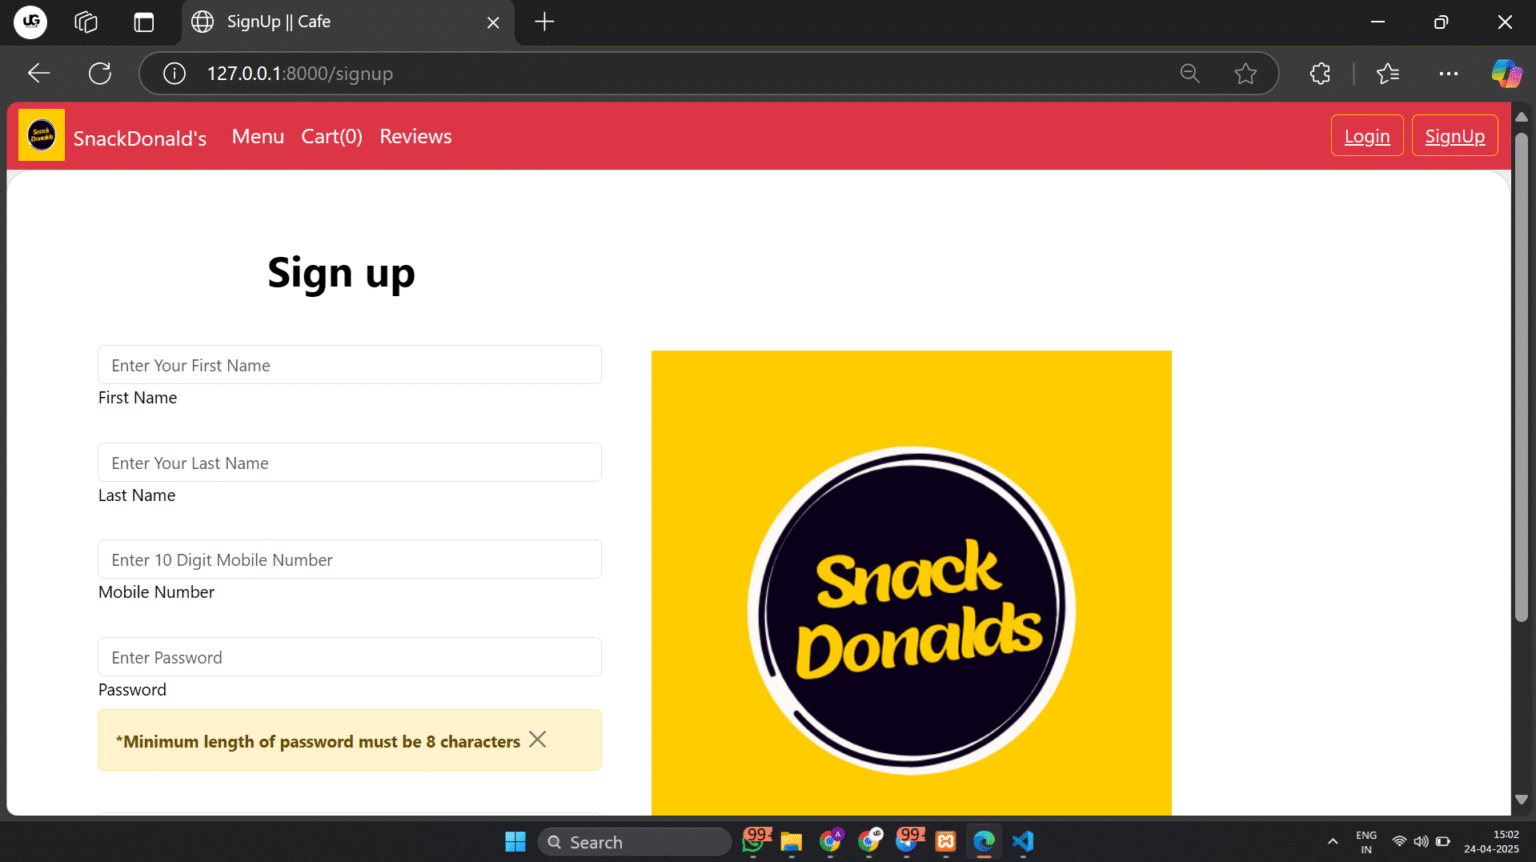Open the Reviews navigation item
Viewport: 1536px width, 862px height.
415,136
